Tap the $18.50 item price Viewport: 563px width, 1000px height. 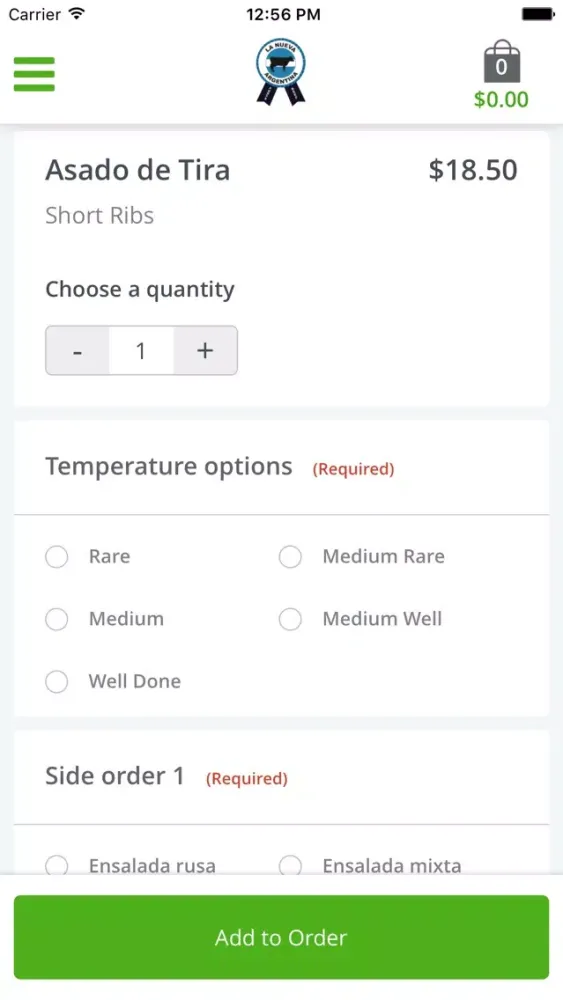[472, 170]
